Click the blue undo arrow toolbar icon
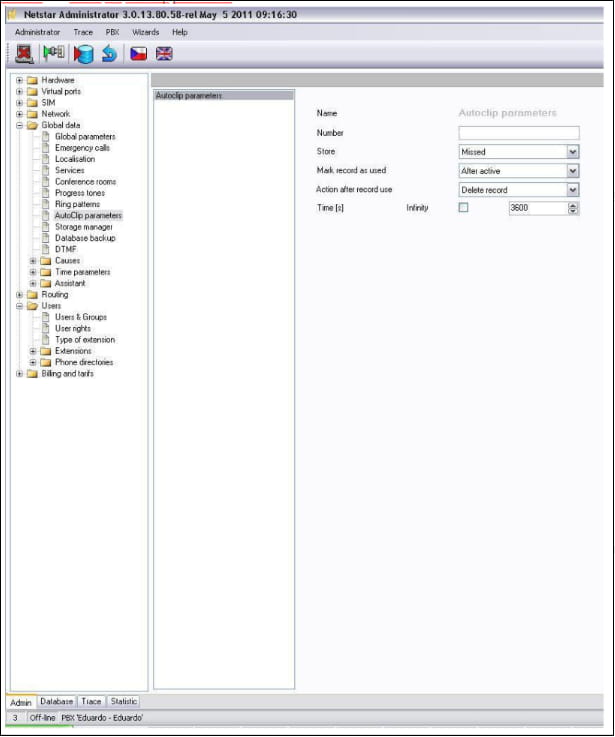615x737 pixels. [x=110, y=54]
